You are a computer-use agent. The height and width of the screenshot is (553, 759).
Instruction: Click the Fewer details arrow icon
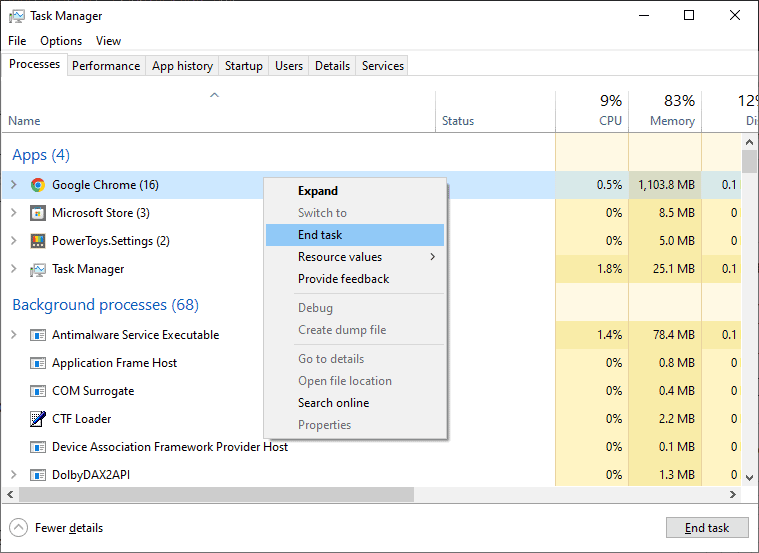[18, 528]
